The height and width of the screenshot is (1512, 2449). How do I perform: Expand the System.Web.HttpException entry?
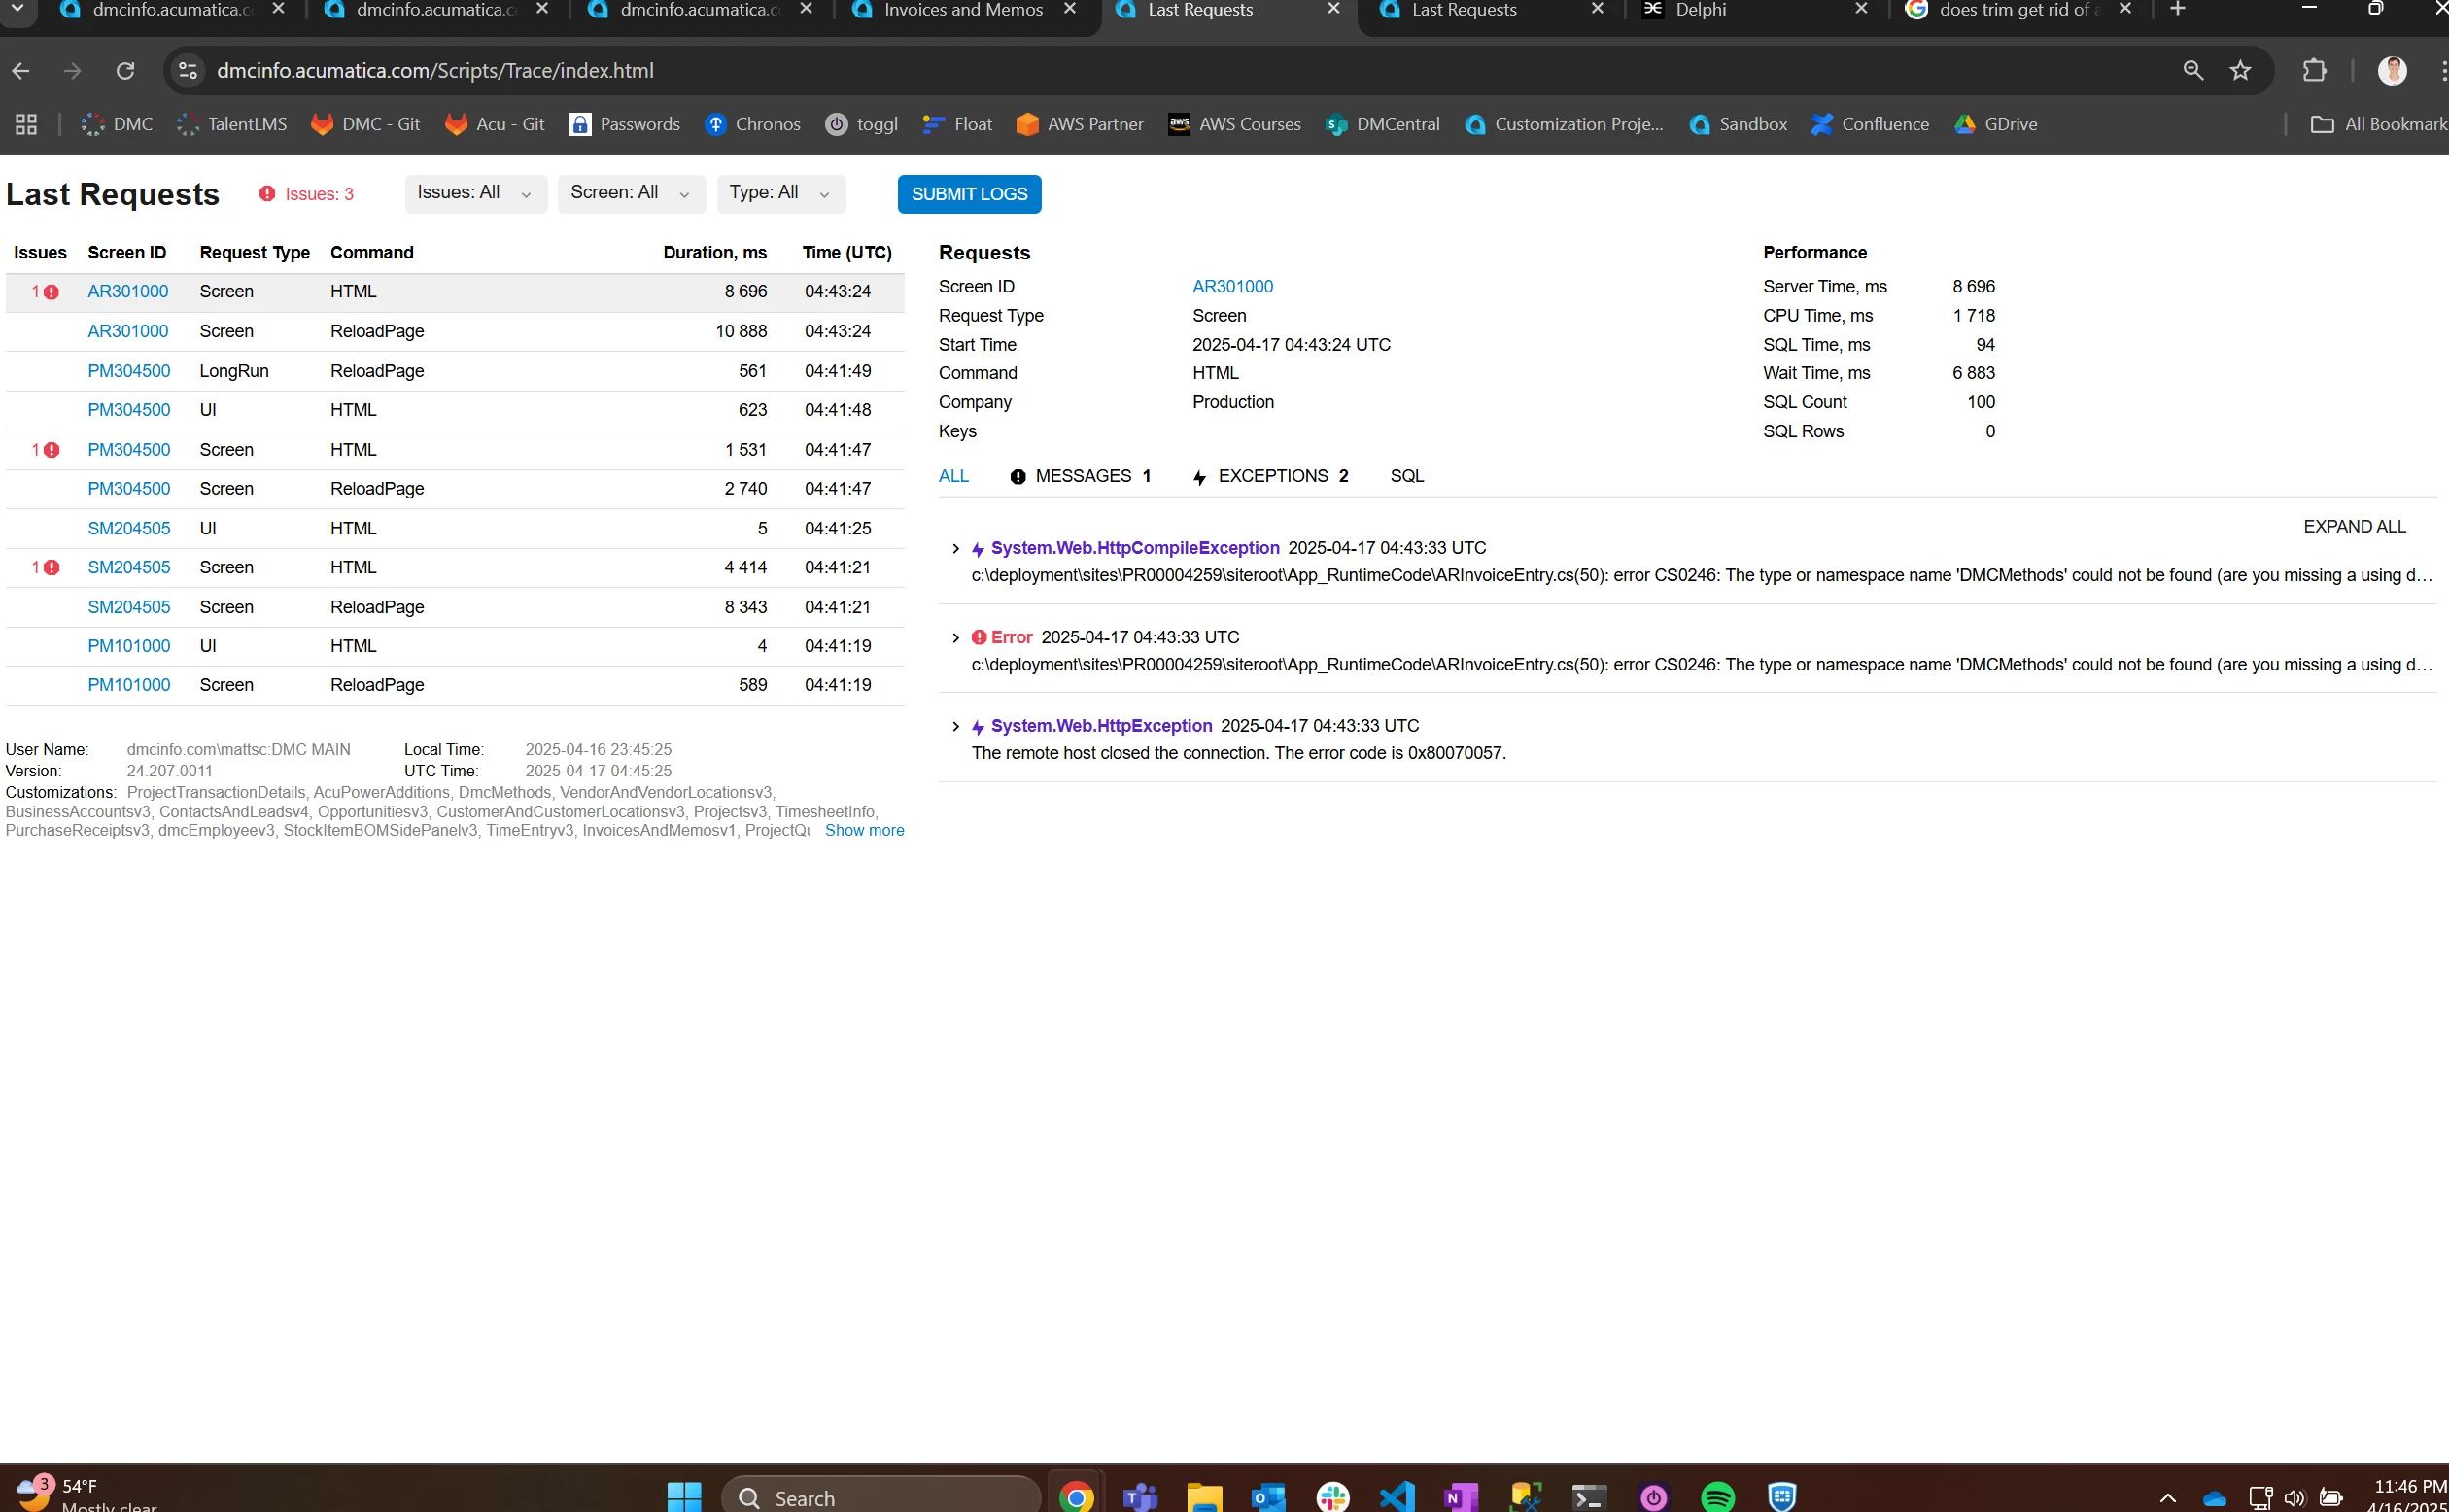(955, 727)
